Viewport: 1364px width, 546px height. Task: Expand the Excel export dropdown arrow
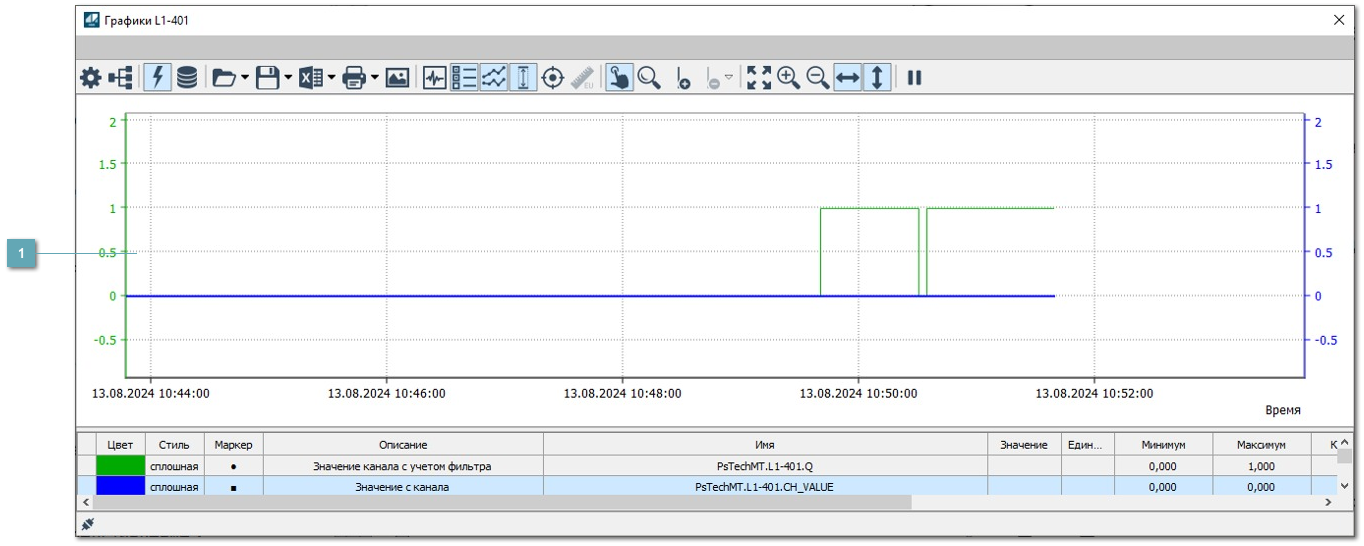[331, 78]
